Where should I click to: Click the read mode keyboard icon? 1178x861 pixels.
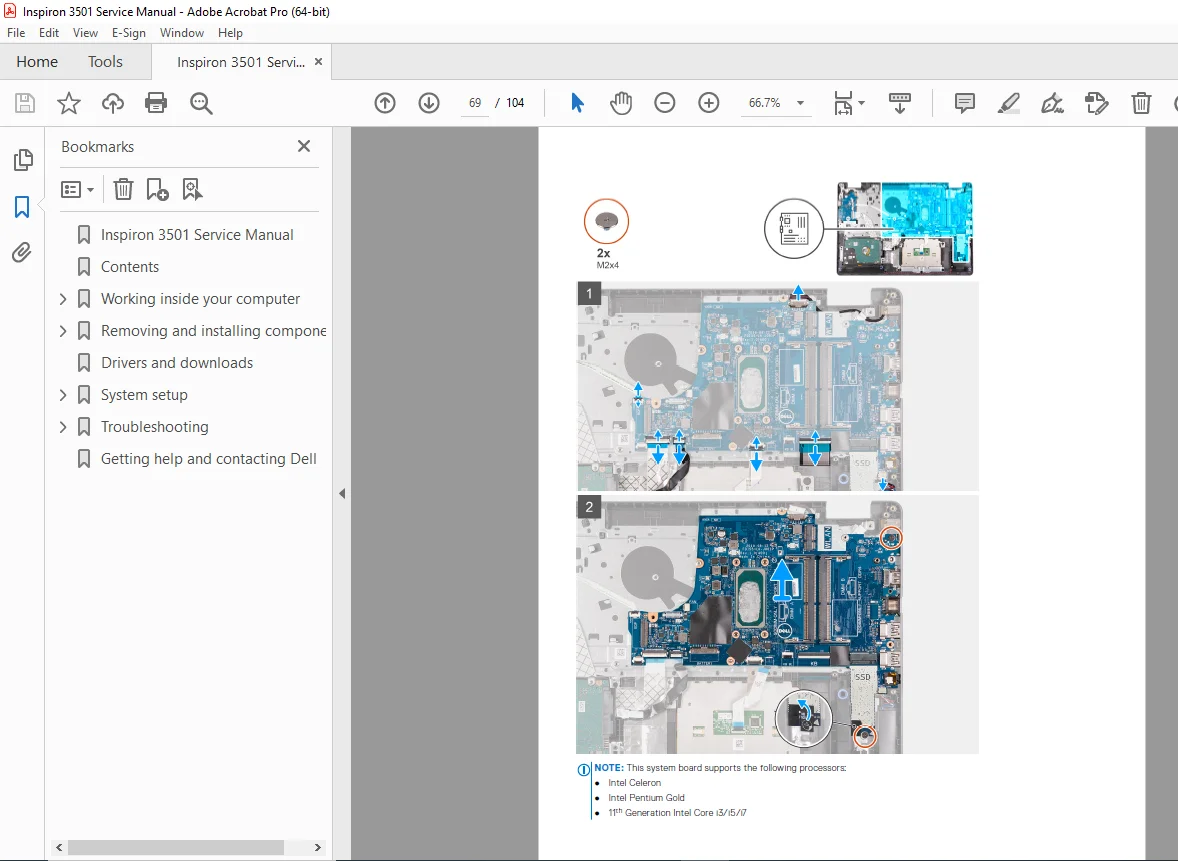tap(899, 103)
